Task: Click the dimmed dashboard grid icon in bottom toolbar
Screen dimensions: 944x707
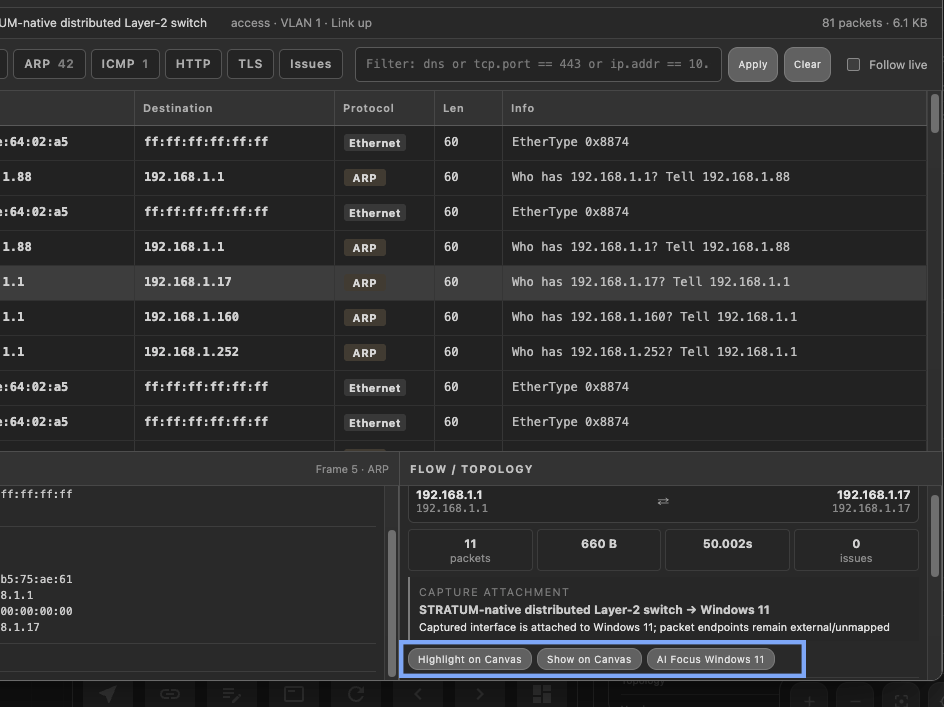Action: (542, 694)
